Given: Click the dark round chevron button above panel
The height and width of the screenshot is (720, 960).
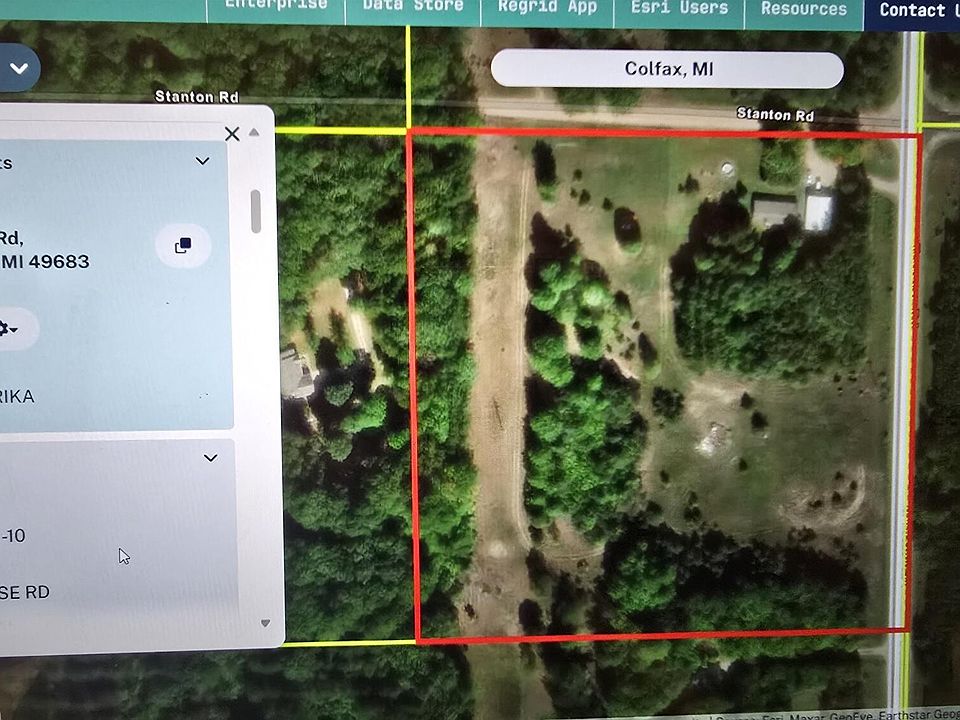Looking at the screenshot, I should tap(18, 69).
